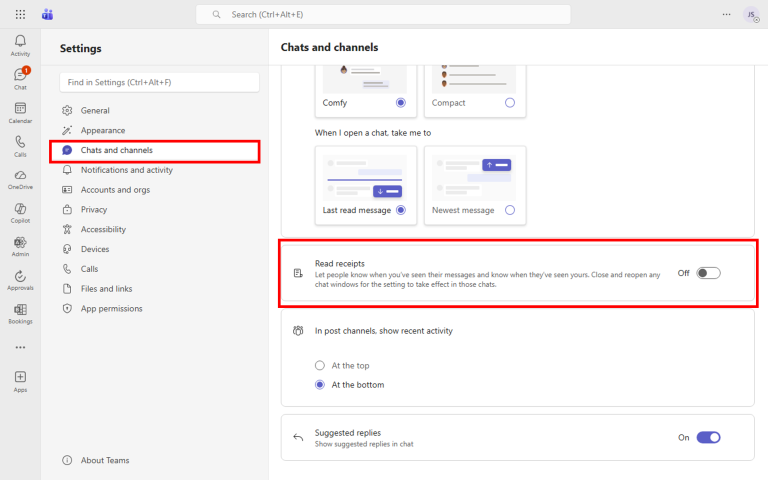The width and height of the screenshot is (768, 480).
Task: Open the profile account menu avatar
Action: coord(750,14)
